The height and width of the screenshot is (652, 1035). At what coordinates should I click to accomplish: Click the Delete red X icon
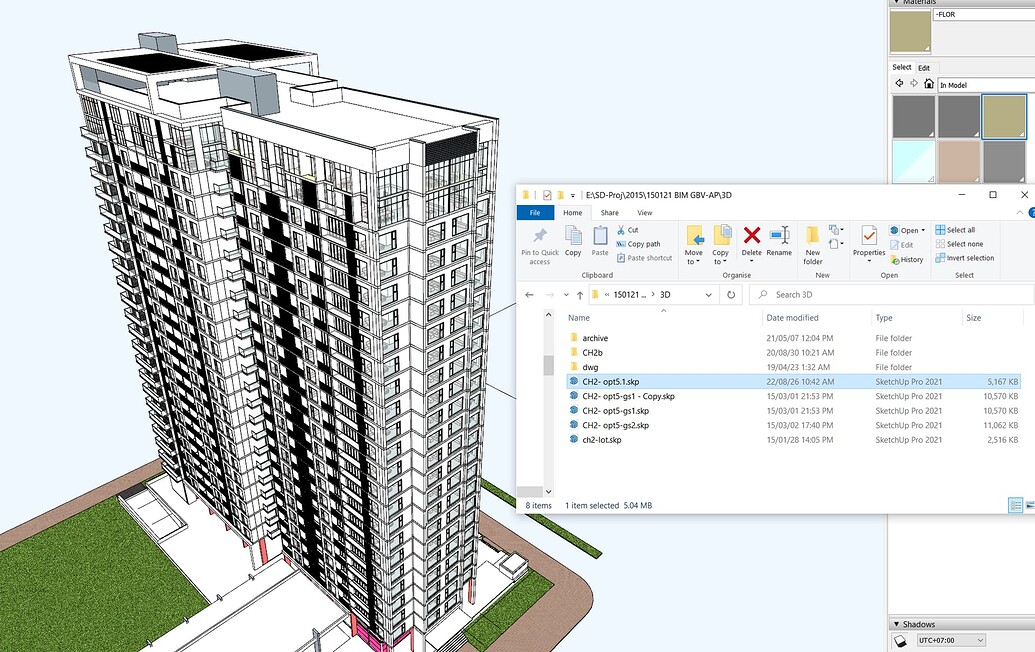(752, 237)
